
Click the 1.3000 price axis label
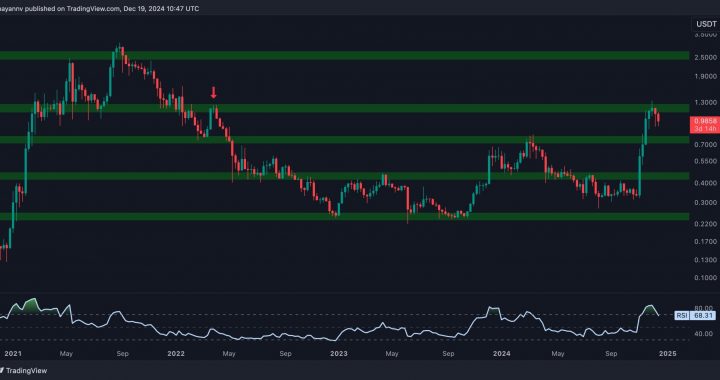click(705, 103)
